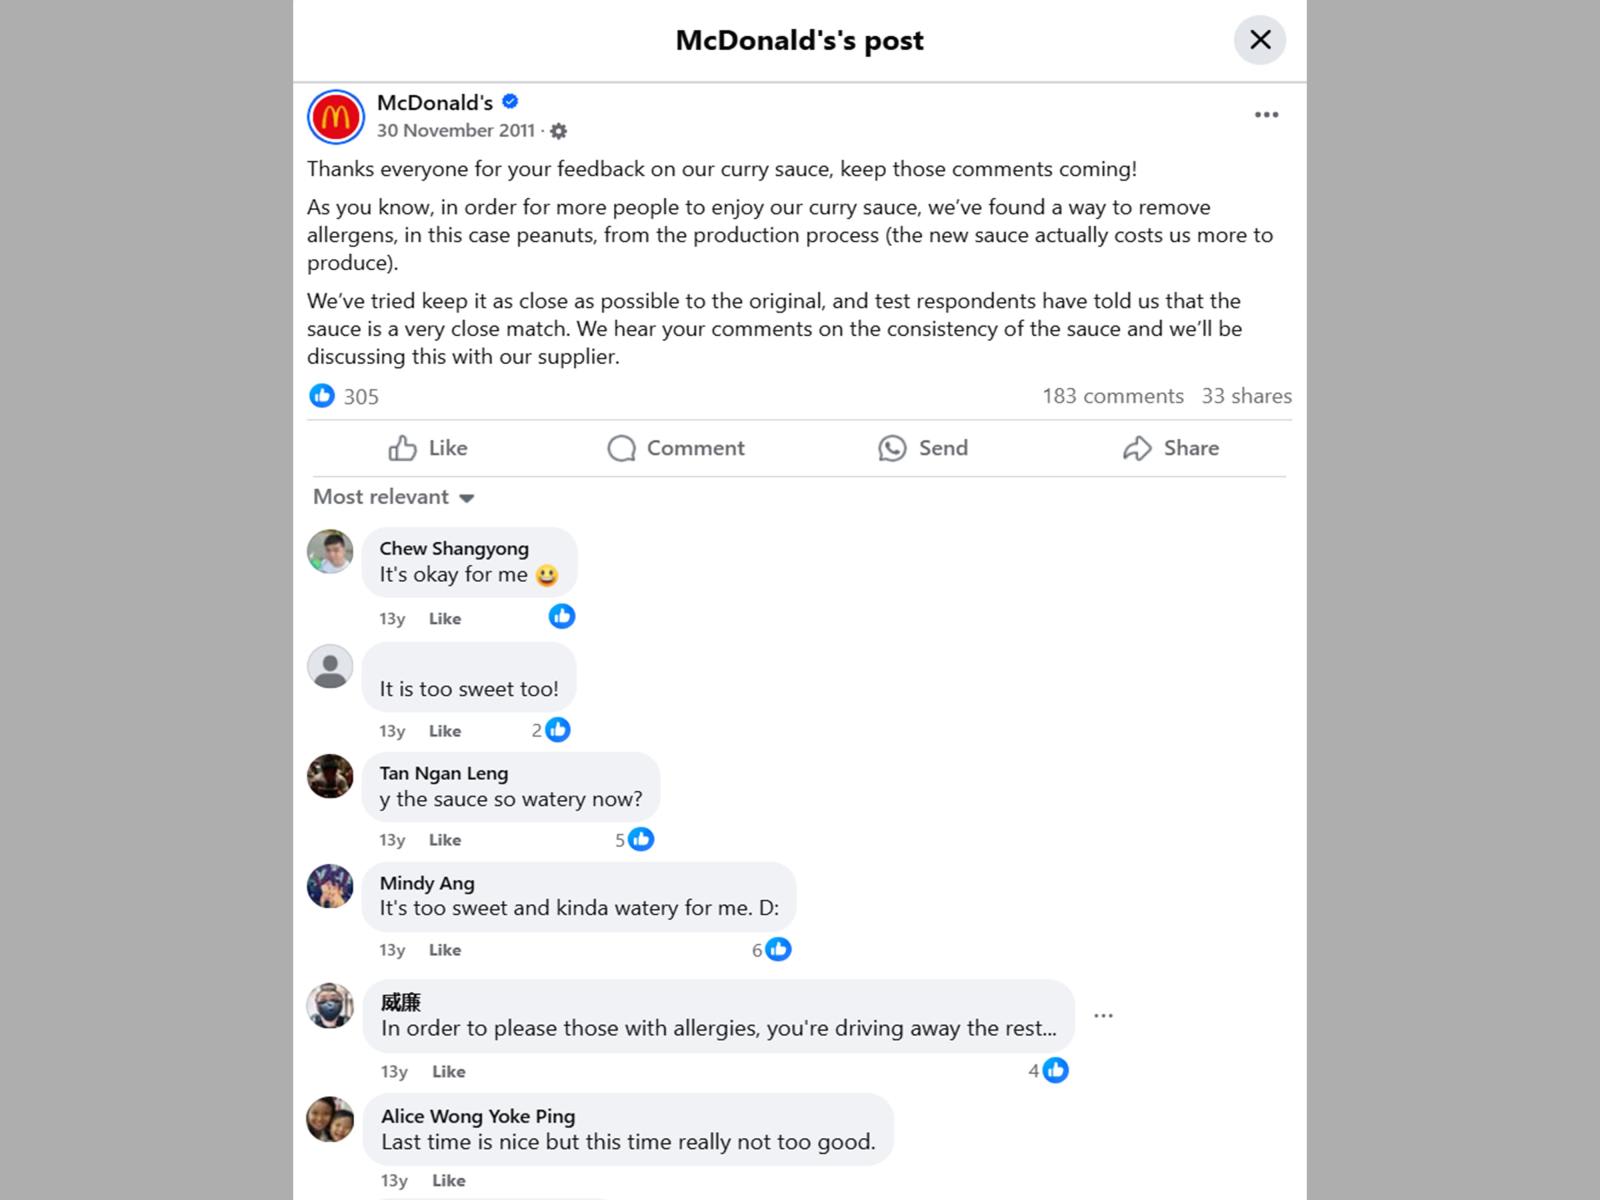Image resolution: width=1600 pixels, height=1200 pixels.
Task: Click Mindy Ang's avatar thumbnail
Action: [x=330, y=886]
